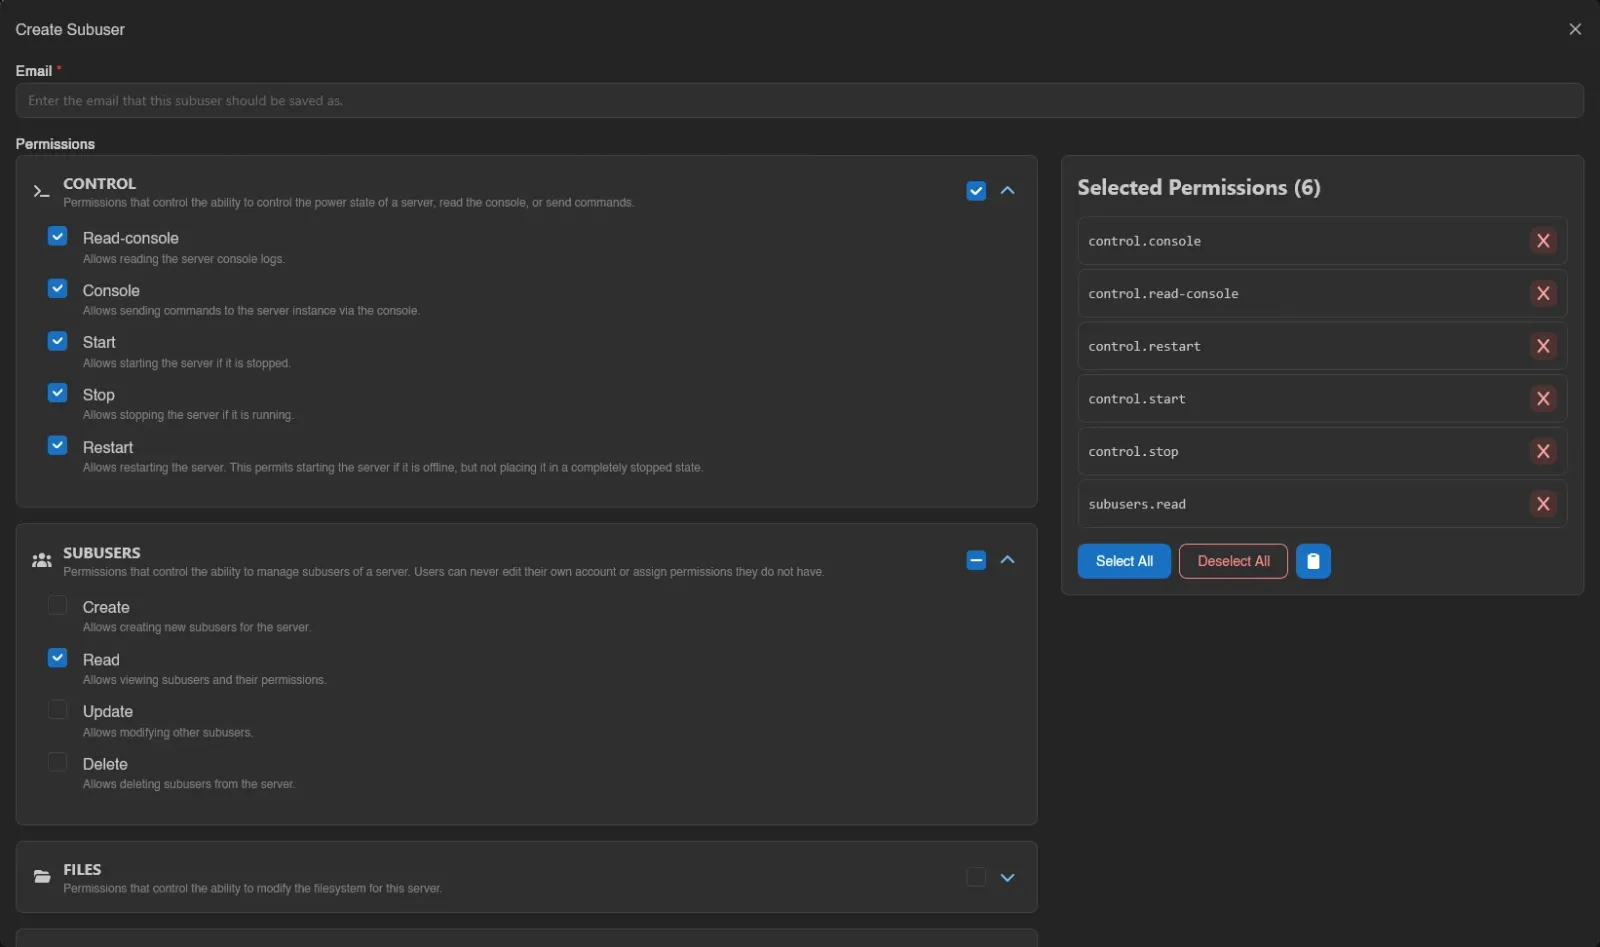Image resolution: width=1600 pixels, height=947 pixels.
Task: Click the control.start permission text
Action: point(1137,399)
